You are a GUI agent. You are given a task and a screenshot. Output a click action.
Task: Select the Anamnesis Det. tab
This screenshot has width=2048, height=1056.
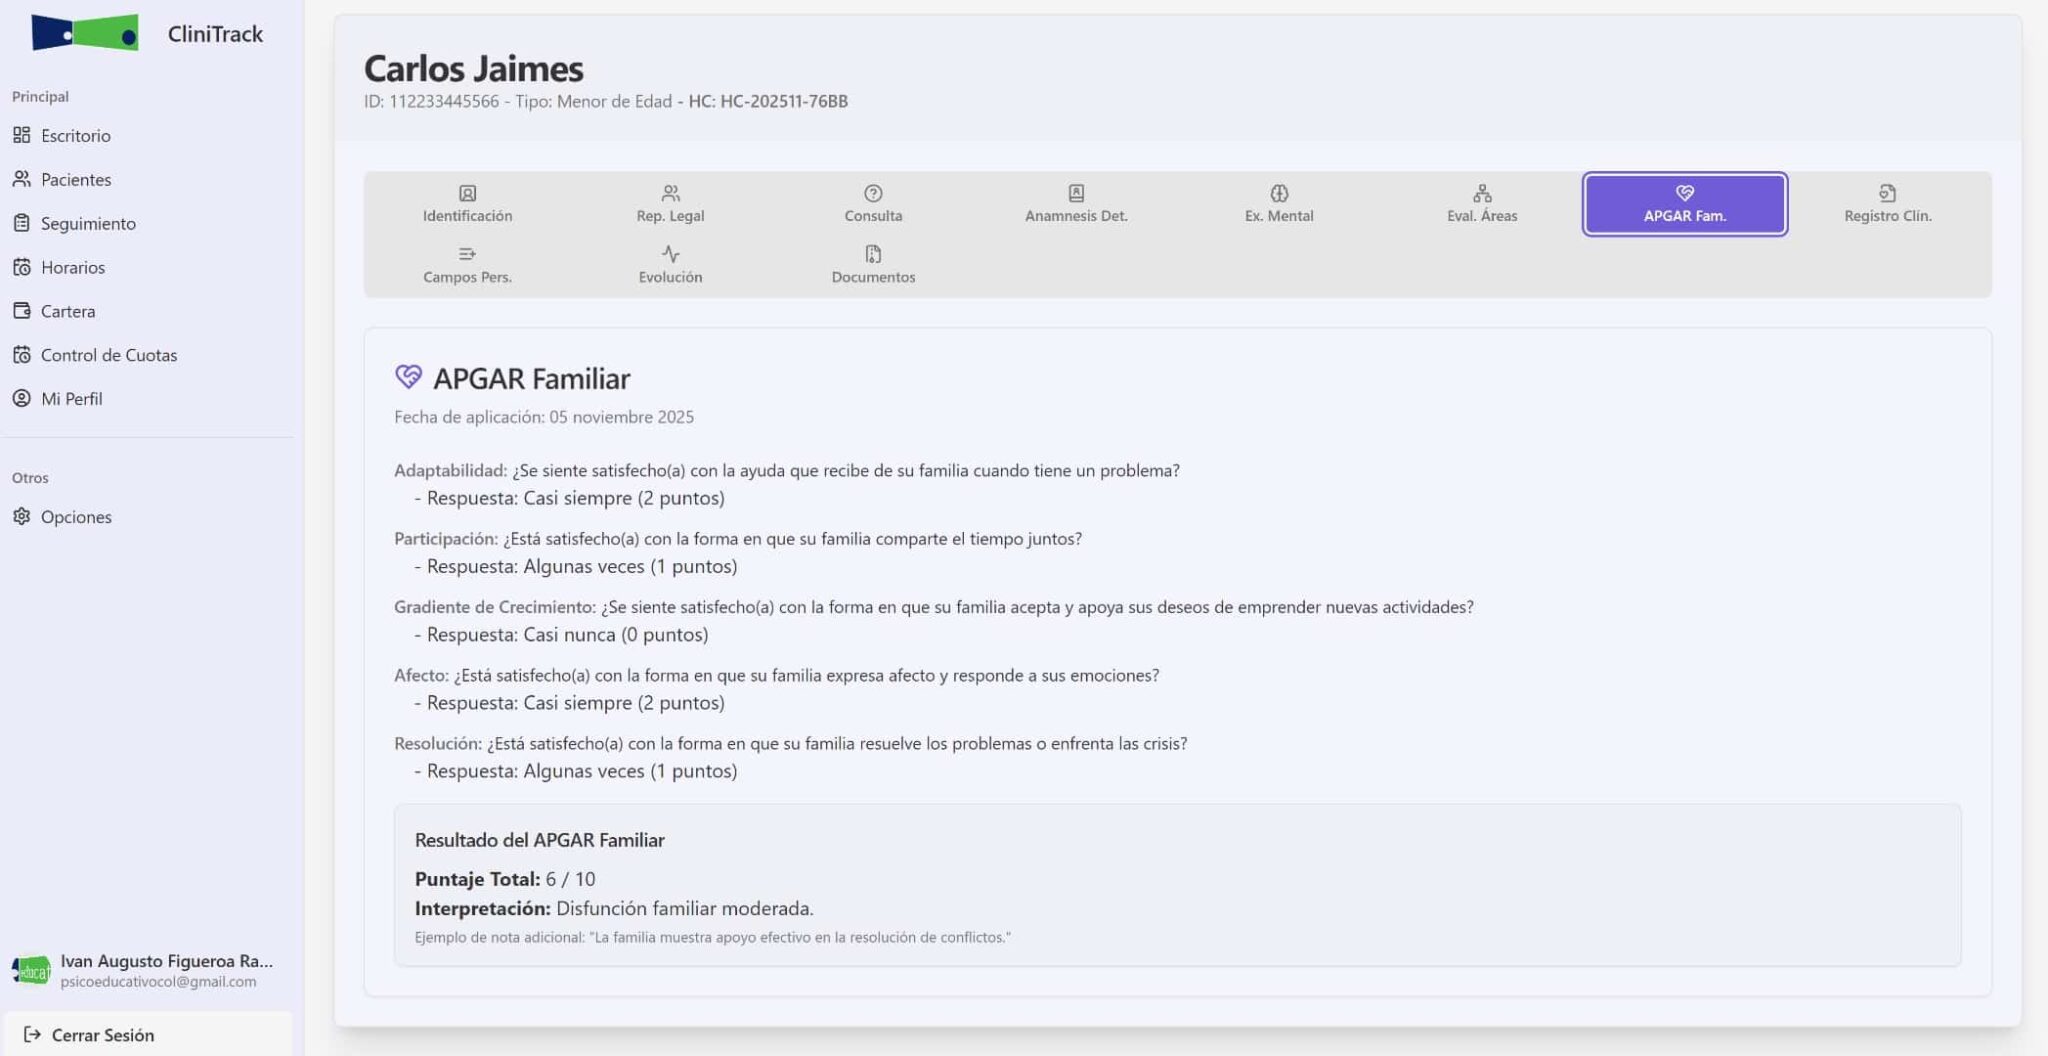[1076, 204]
